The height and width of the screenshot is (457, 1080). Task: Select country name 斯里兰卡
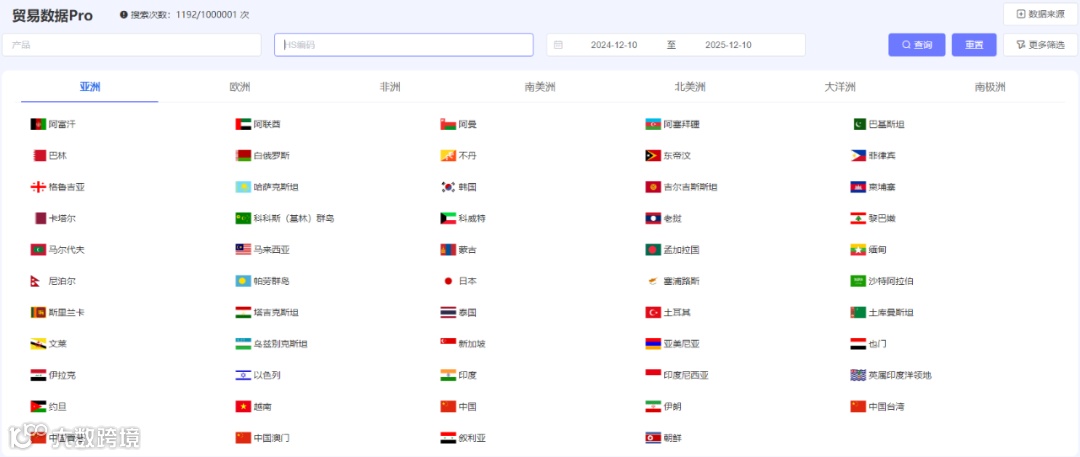click(x=67, y=312)
